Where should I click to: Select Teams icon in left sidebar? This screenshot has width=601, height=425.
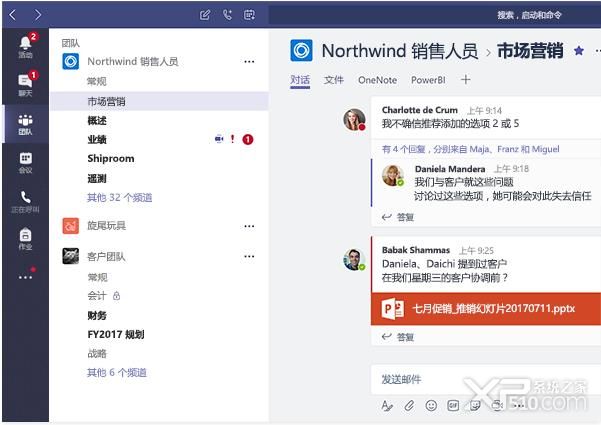pyautogui.click(x=25, y=124)
